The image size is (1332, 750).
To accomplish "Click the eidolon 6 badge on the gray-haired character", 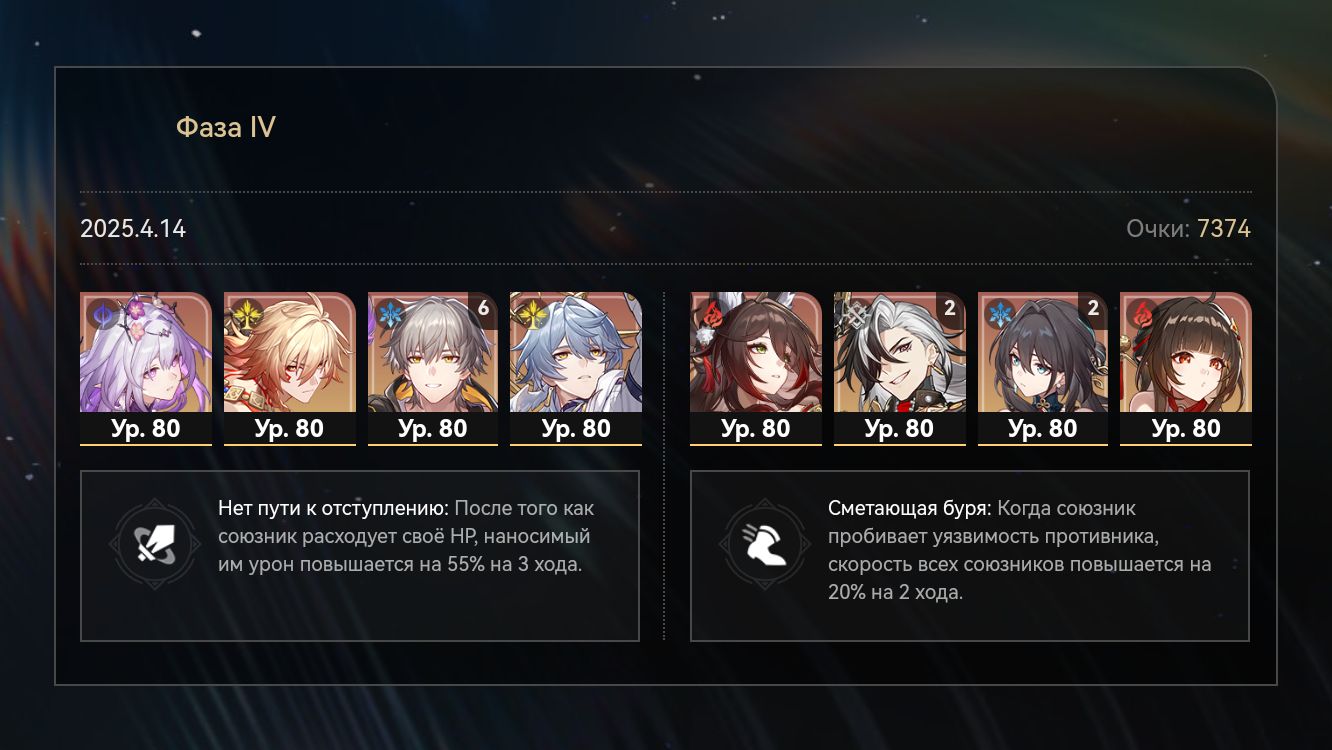I will point(484,309).
